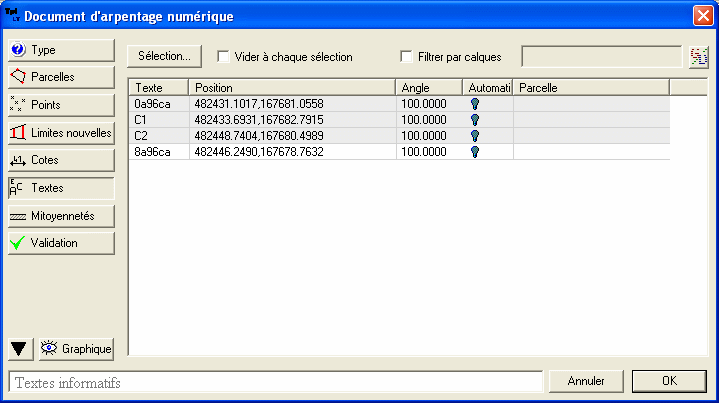Open the Type section
The height and width of the screenshot is (403, 719).
(x=61, y=50)
